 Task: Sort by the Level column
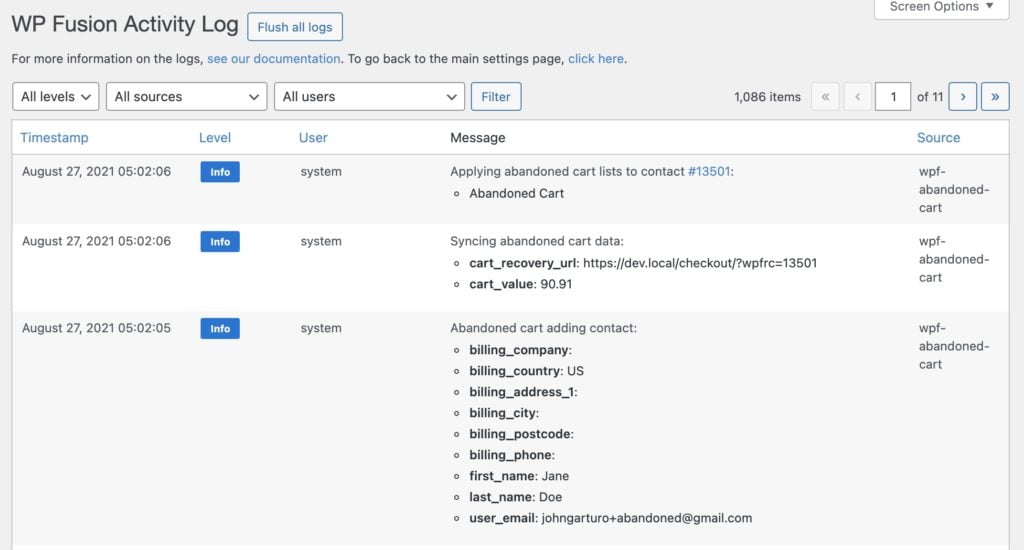pos(215,138)
